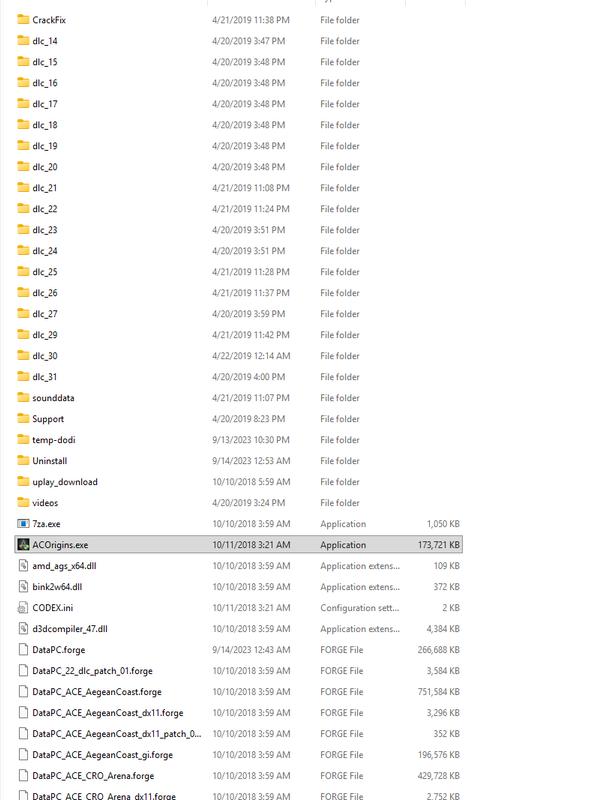Click the 173,721 KB size value
This screenshot has width=592, height=800.
tap(439, 545)
